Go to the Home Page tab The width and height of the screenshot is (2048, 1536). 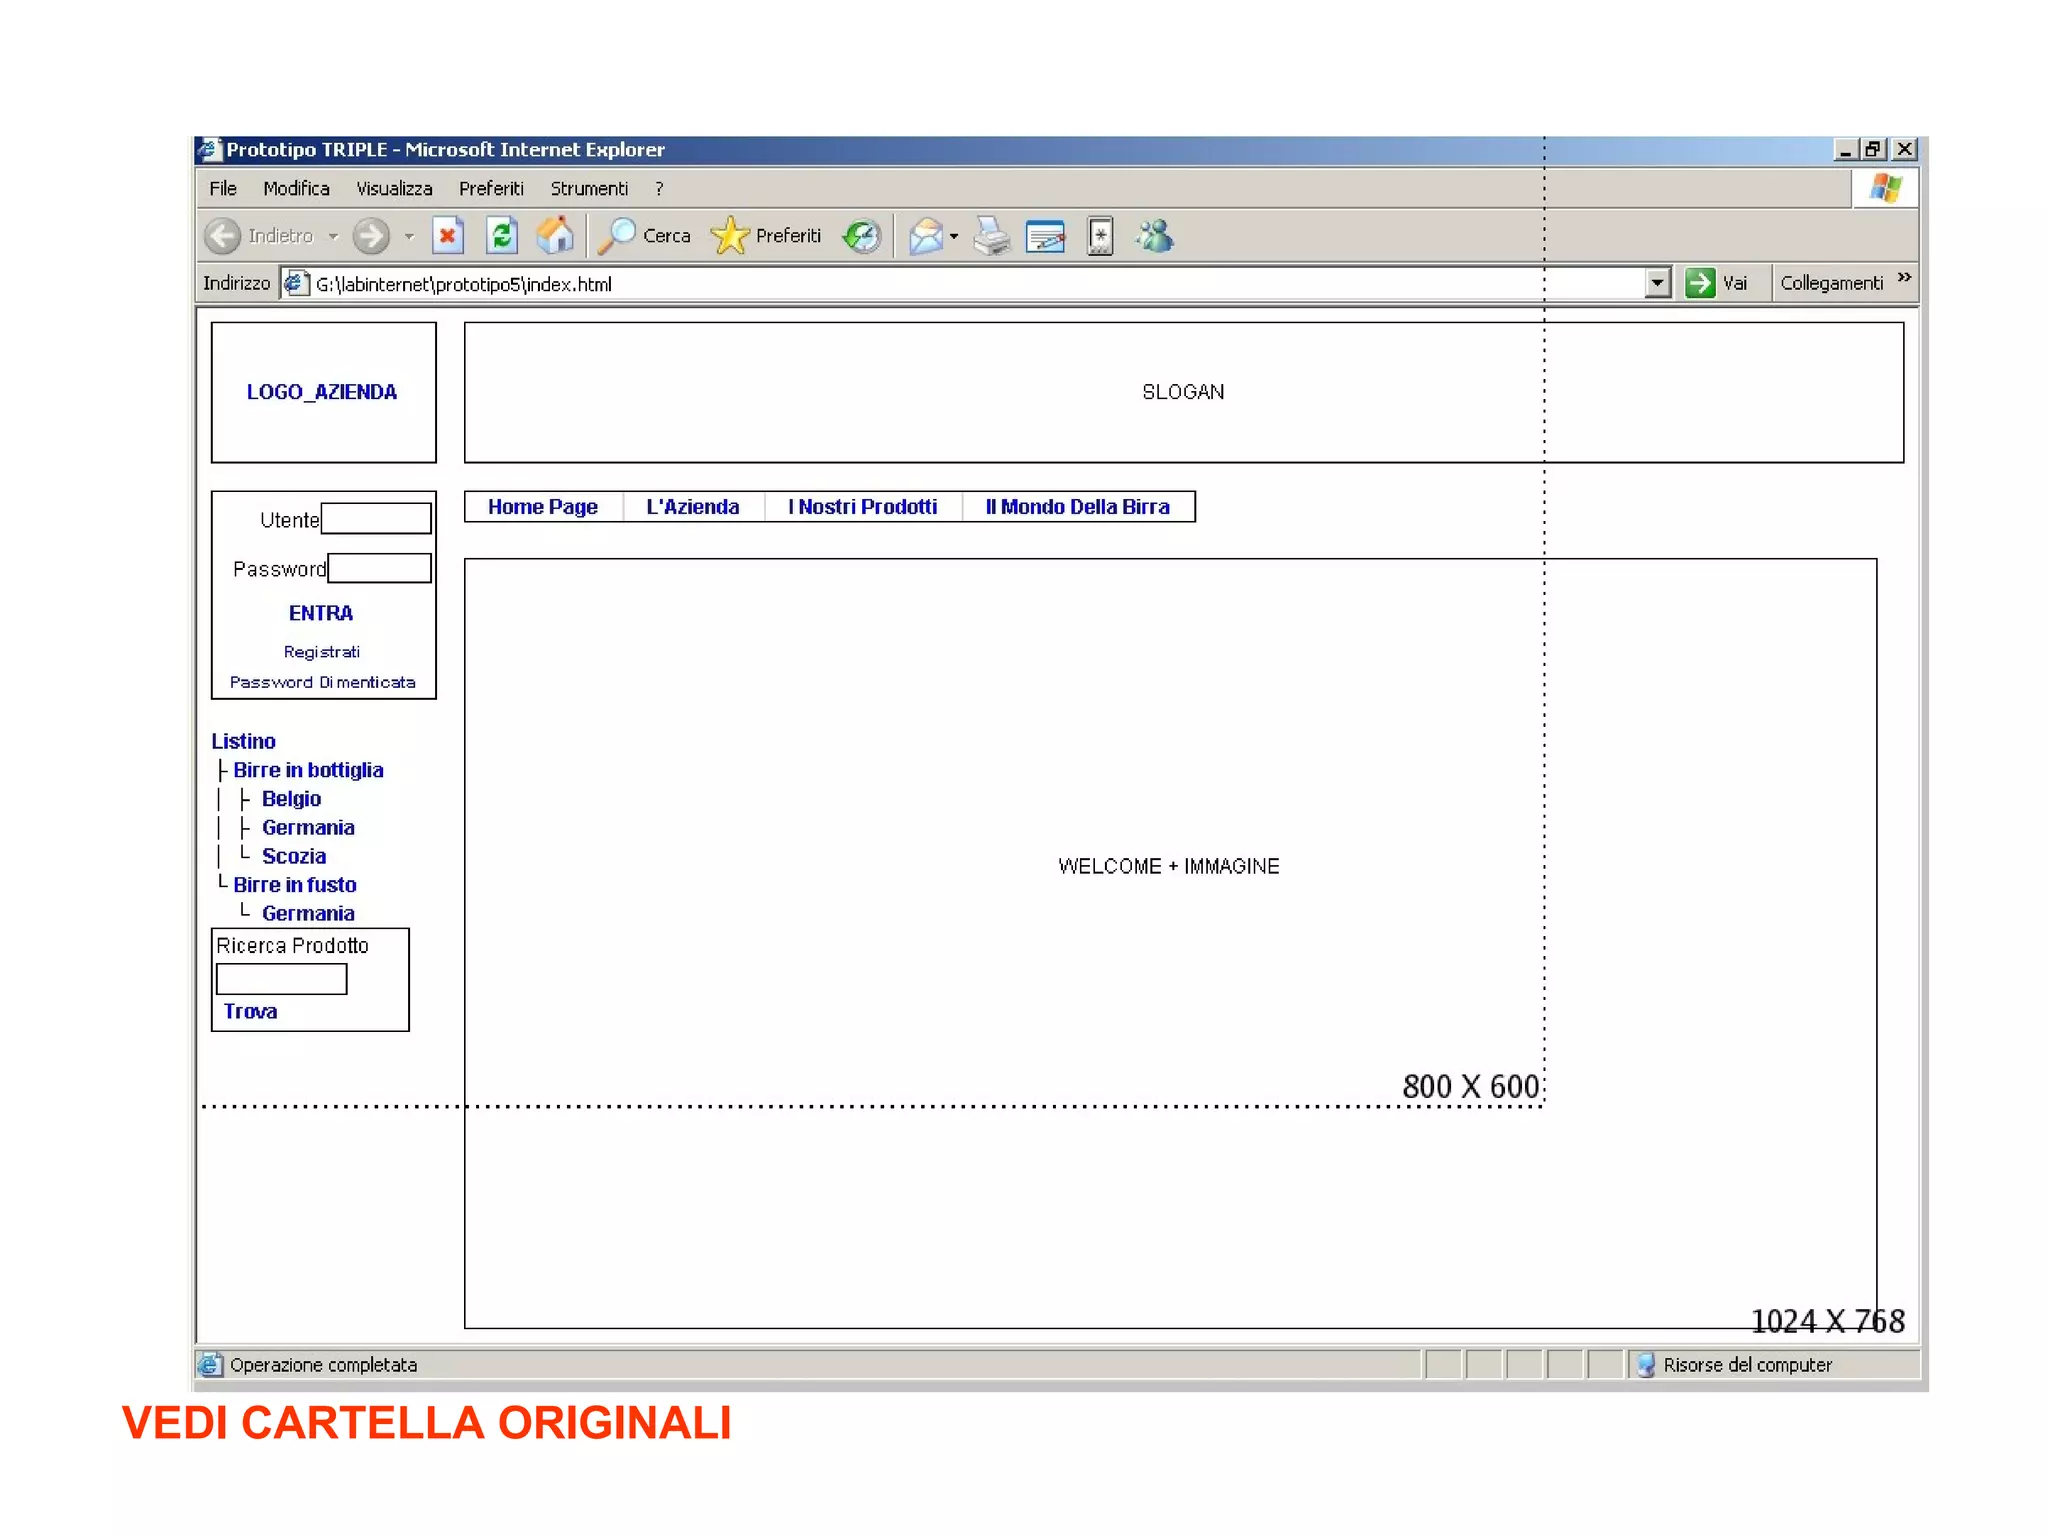(x=543, y=507)
